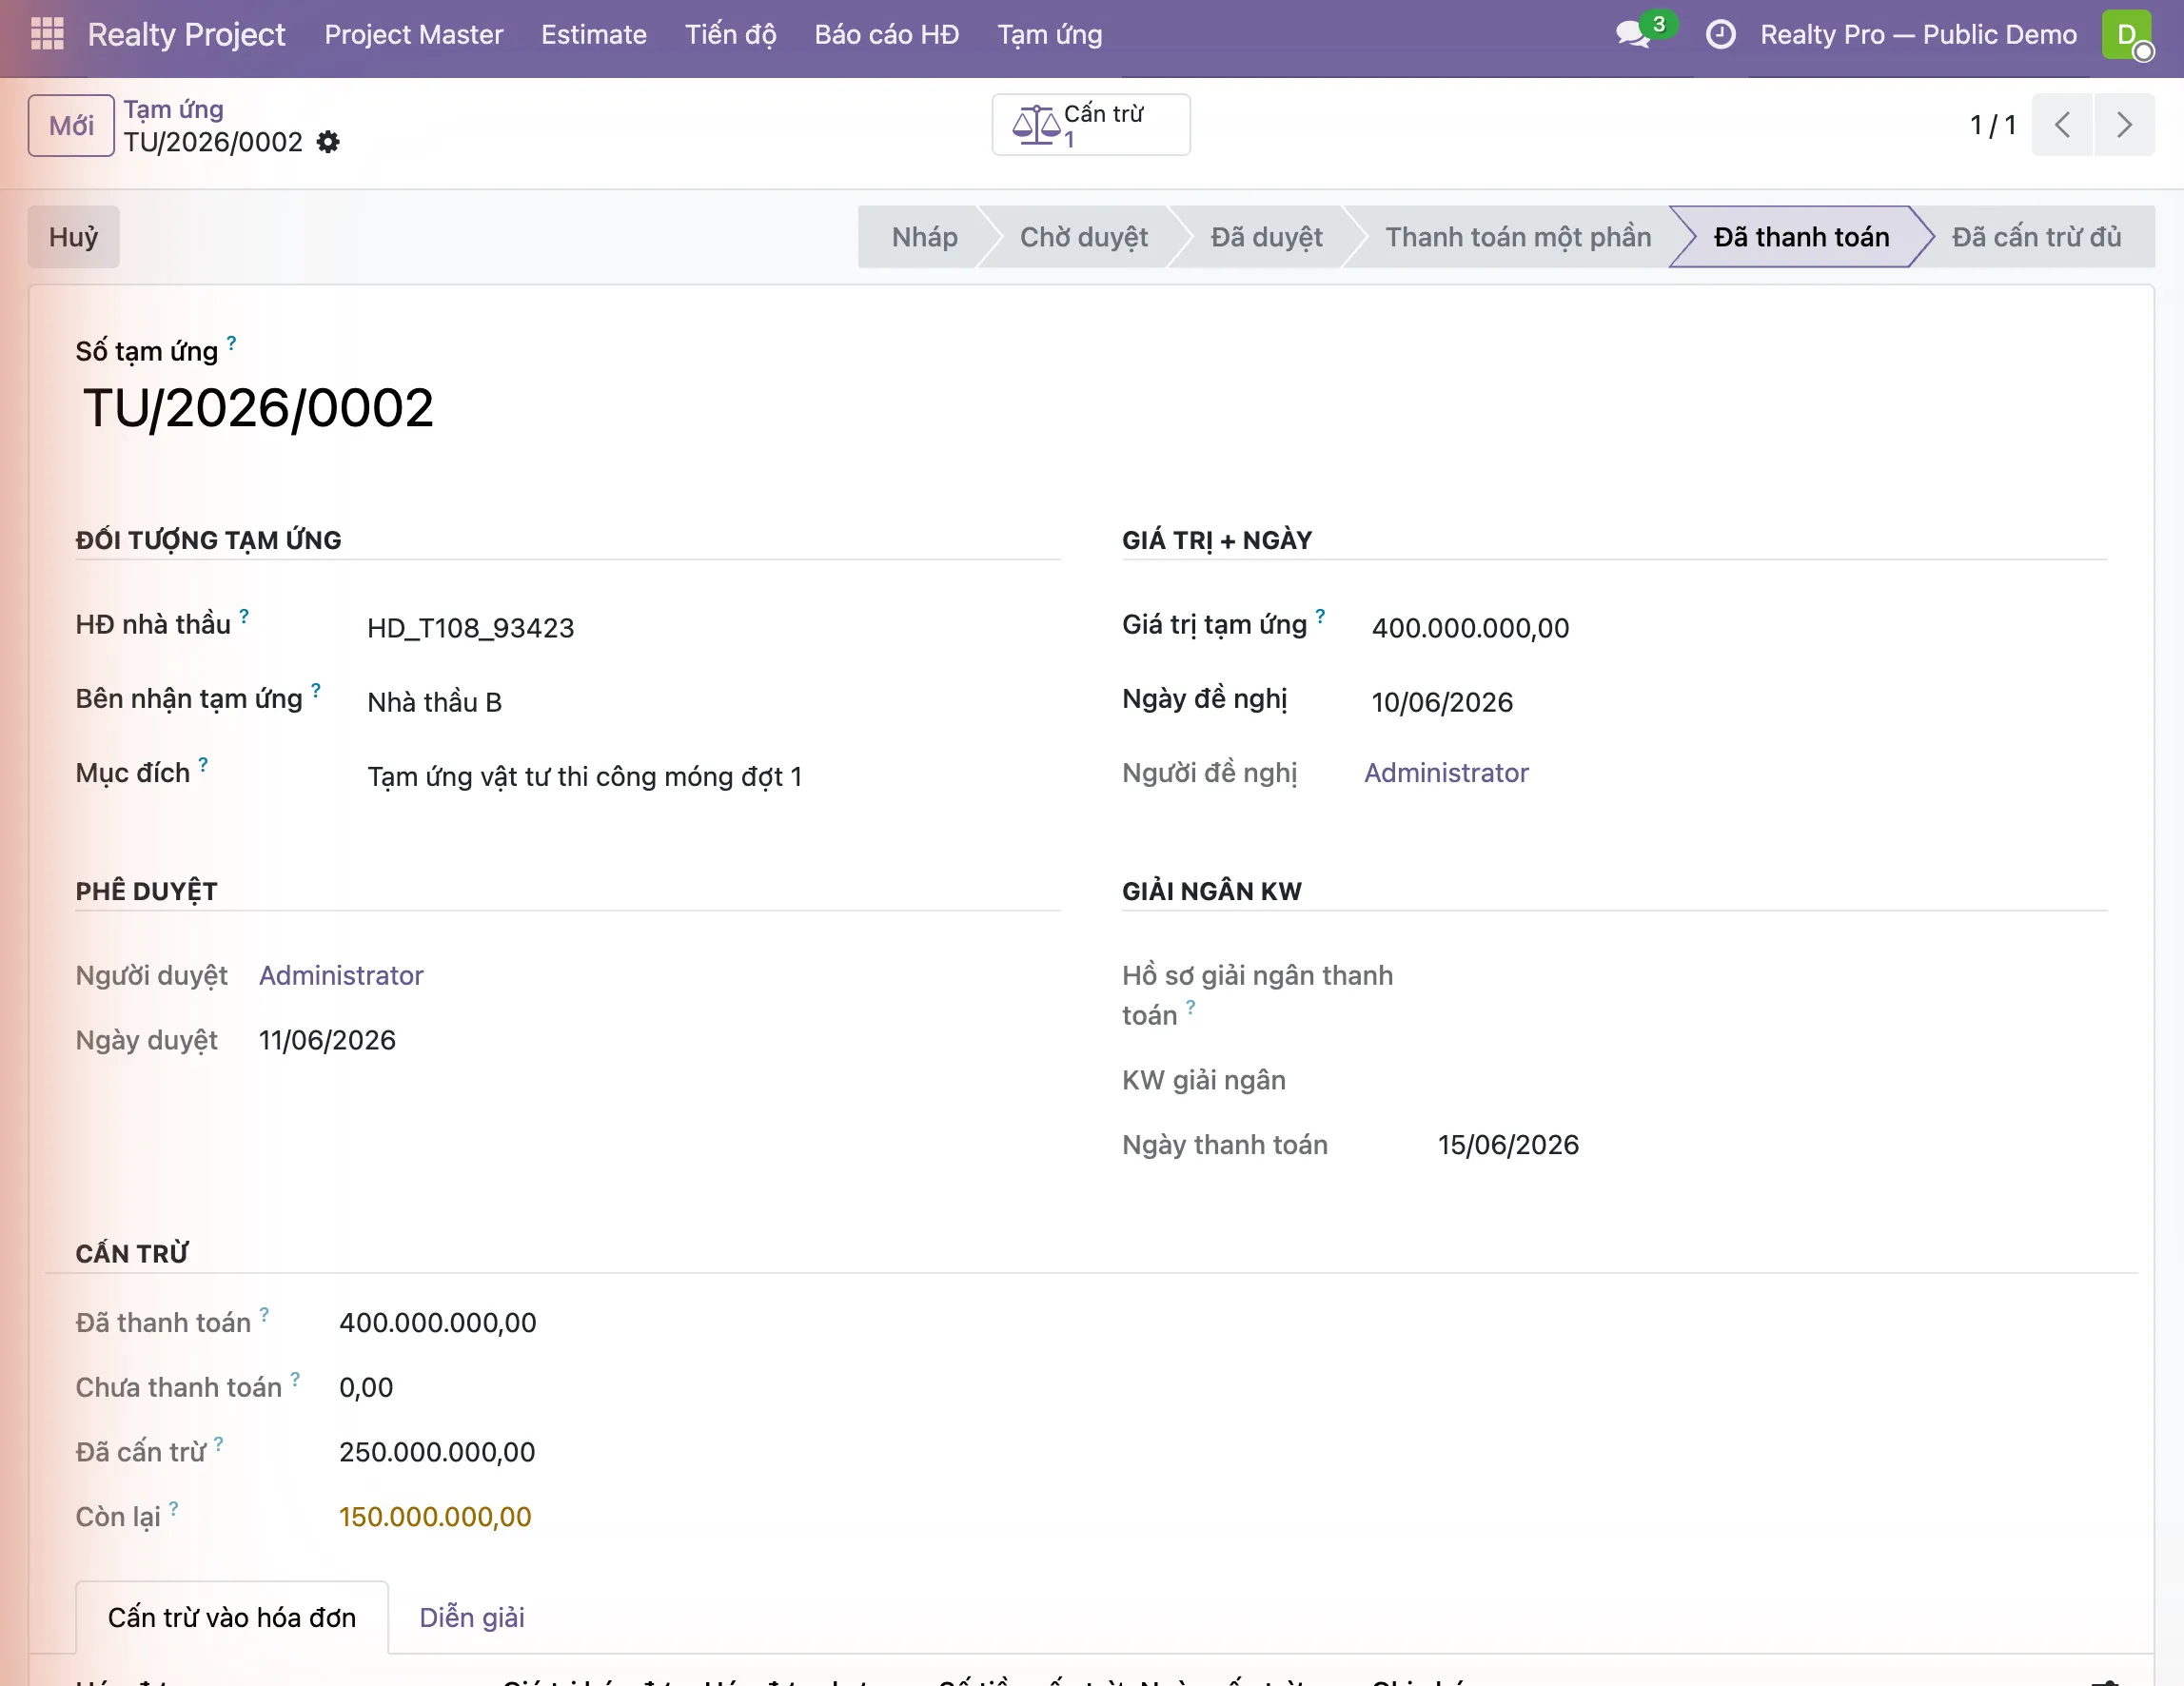The width and height of the screenshot is (2184, 1686).
Task: Show help tooltip for Giá trị tạm ứng
Action: point(1320,616)
